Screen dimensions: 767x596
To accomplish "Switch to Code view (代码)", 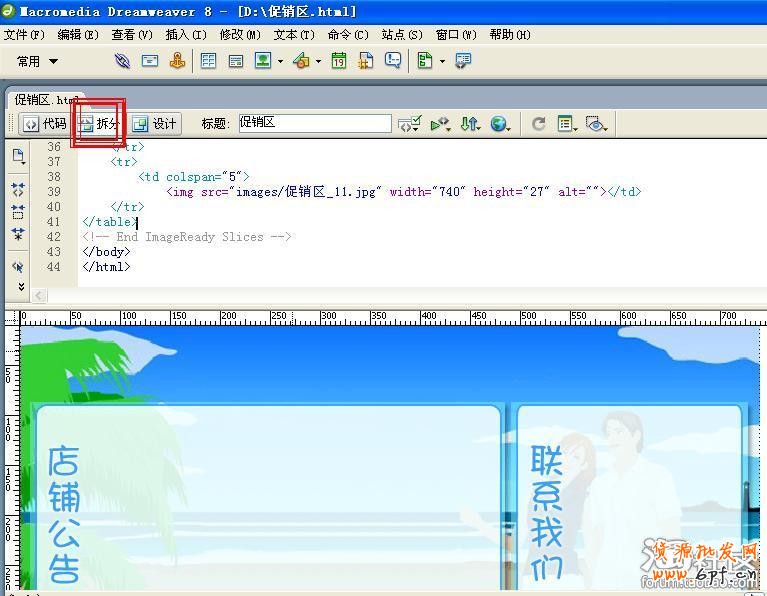I will point(45,124).
